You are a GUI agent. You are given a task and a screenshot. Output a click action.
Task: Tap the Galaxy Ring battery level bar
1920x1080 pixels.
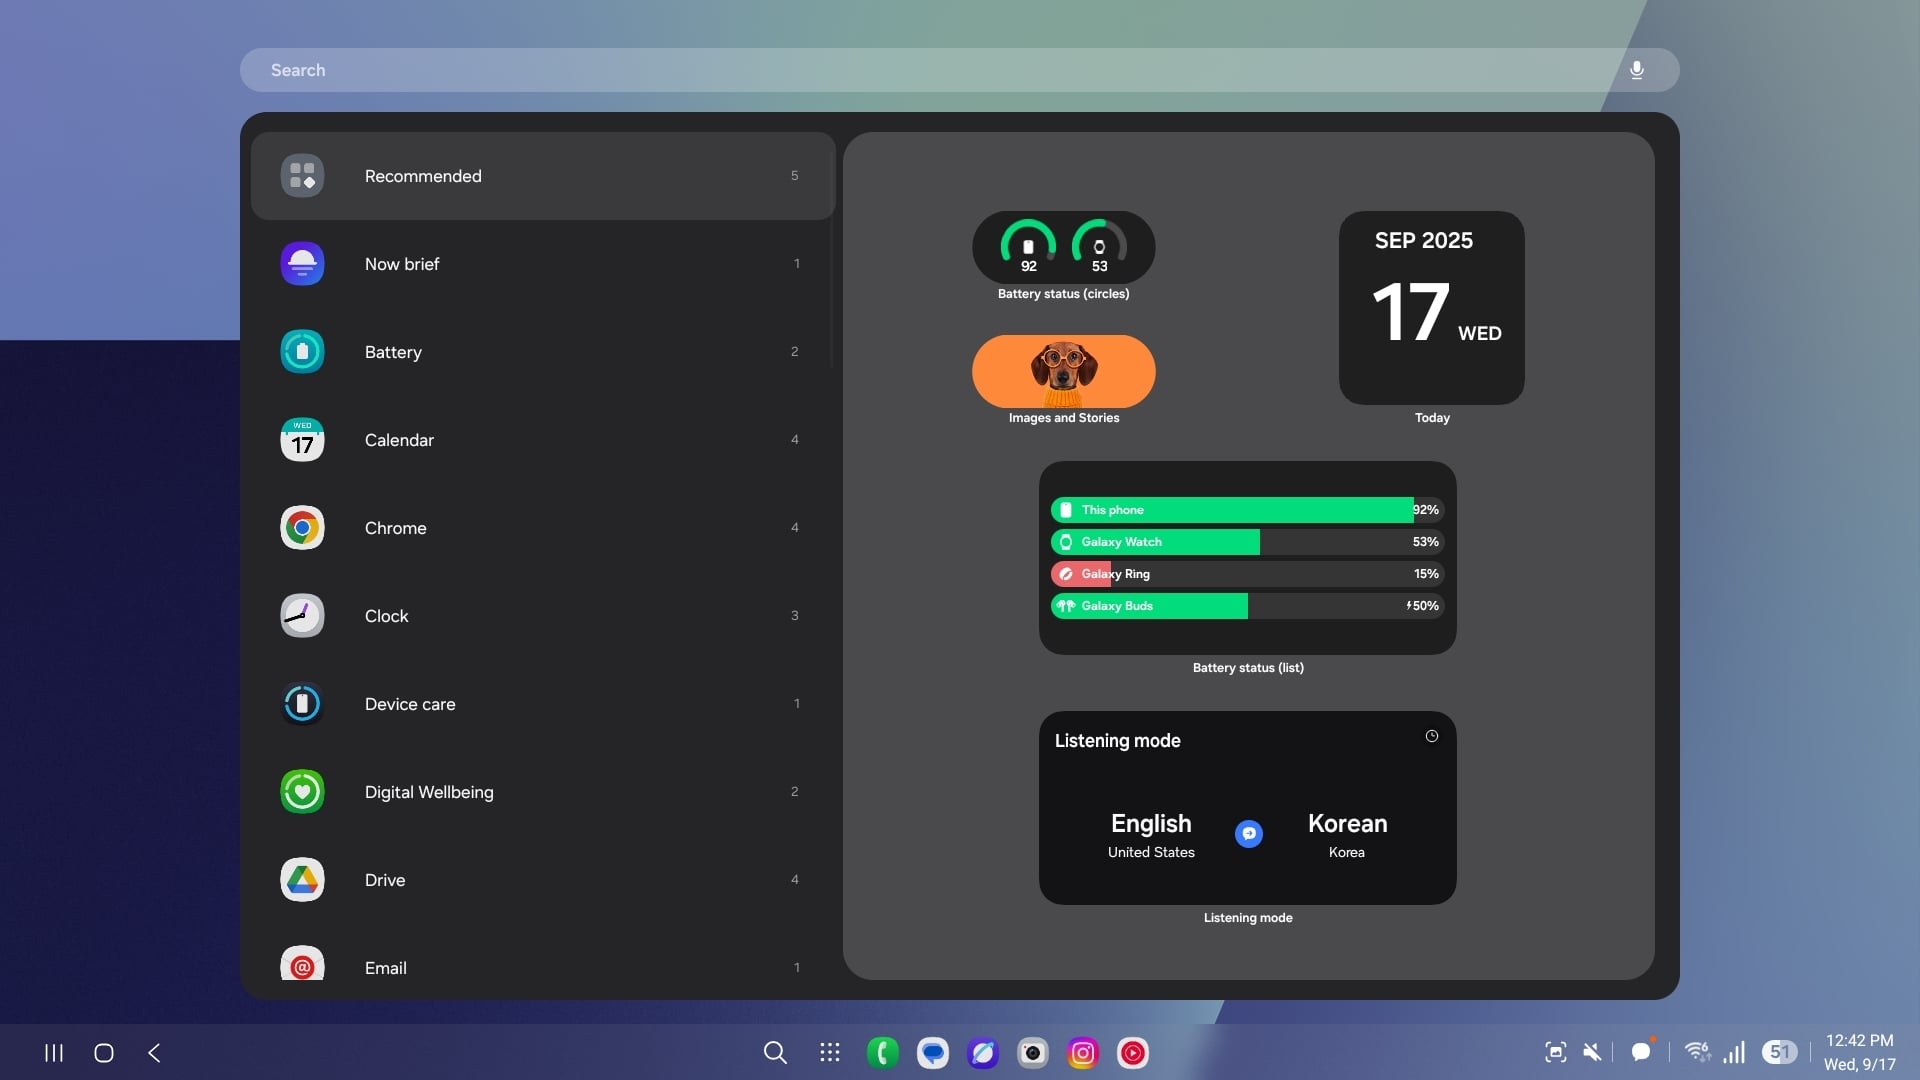[x=1247, y=573]
